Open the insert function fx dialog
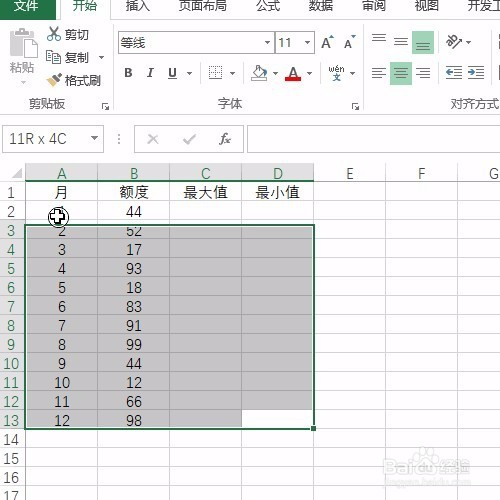This screenshot has width=500, height=500. click(x=225, y=139)
